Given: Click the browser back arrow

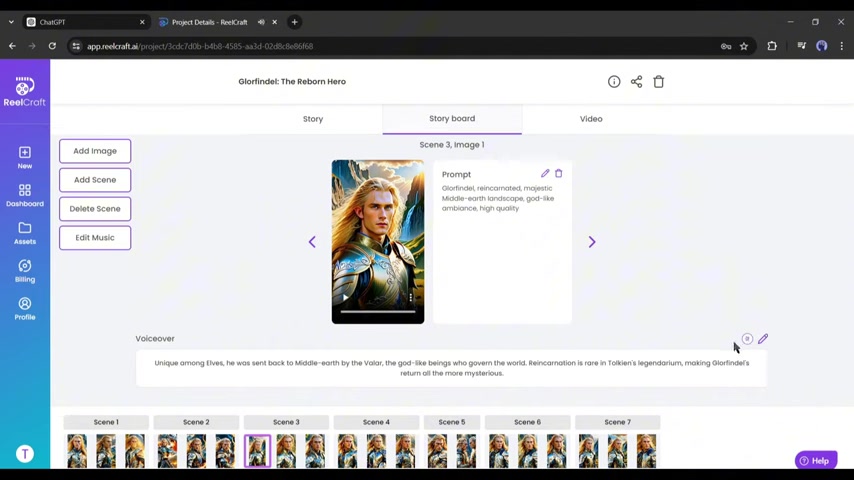Looking at the screenshot, I should (x=12, y=46).
